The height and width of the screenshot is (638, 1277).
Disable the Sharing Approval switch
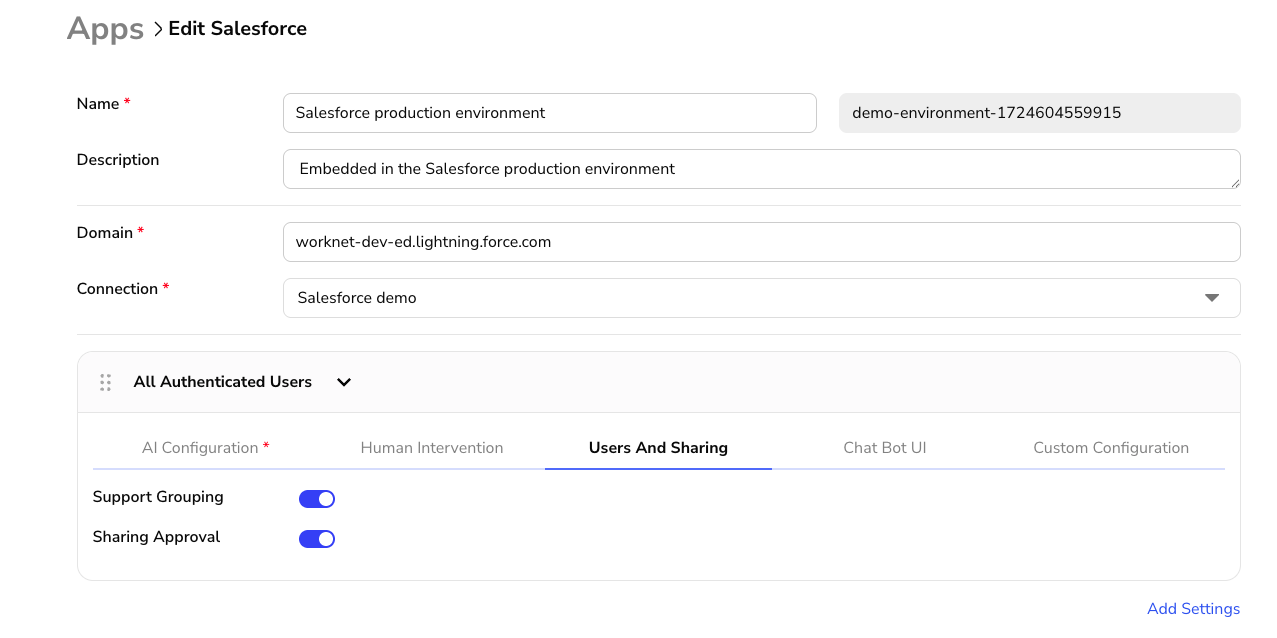coord(317,539)
